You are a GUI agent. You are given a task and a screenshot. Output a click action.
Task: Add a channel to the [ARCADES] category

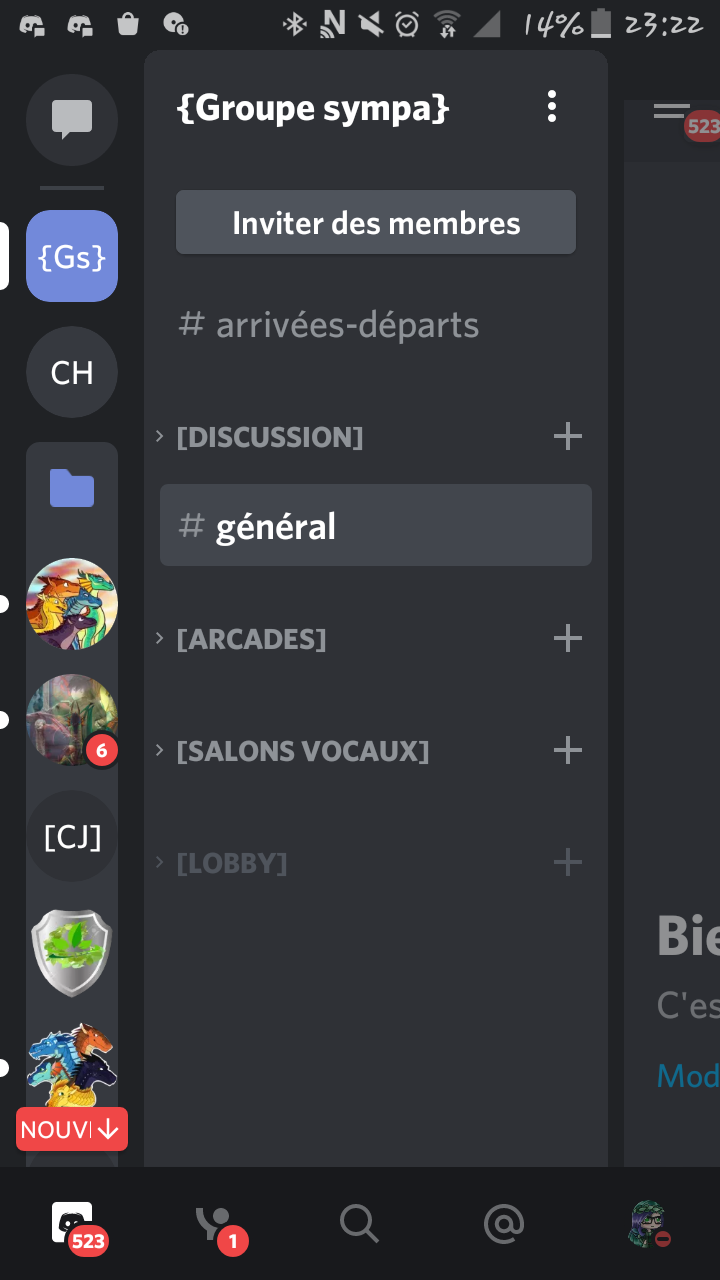click(x=567, y=638)
